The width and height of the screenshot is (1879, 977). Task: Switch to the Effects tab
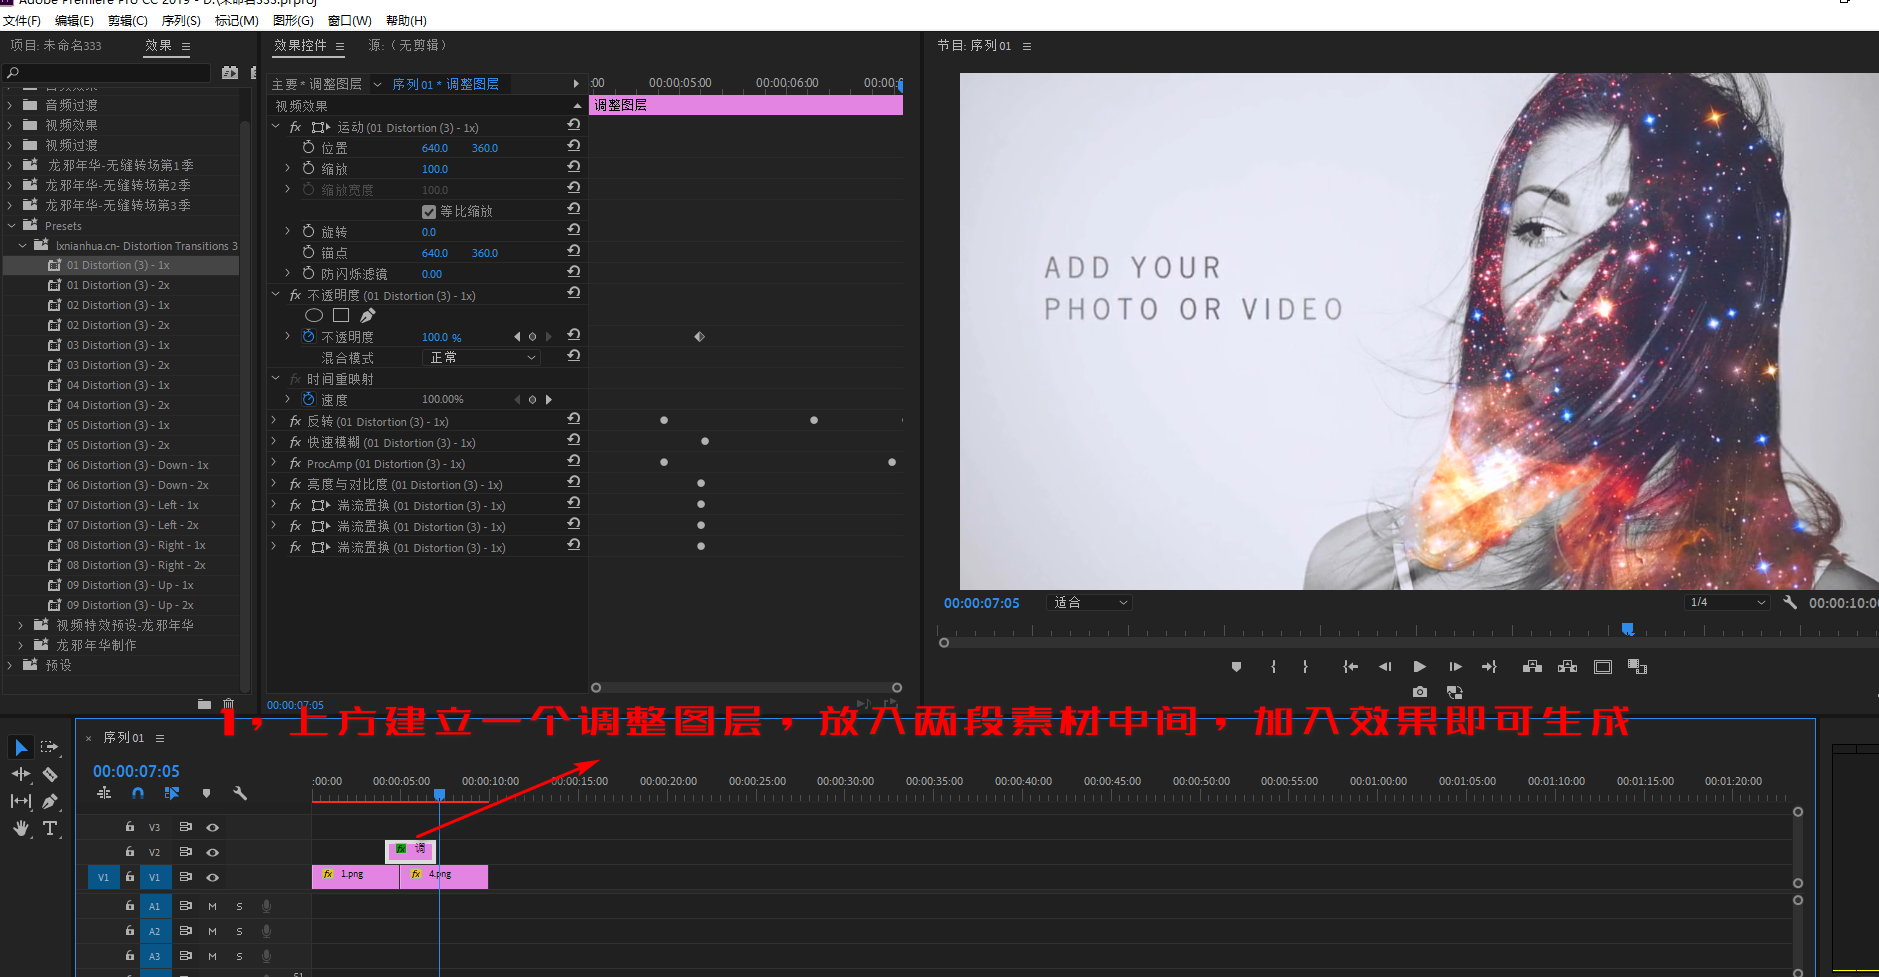(x=158, y=46)
